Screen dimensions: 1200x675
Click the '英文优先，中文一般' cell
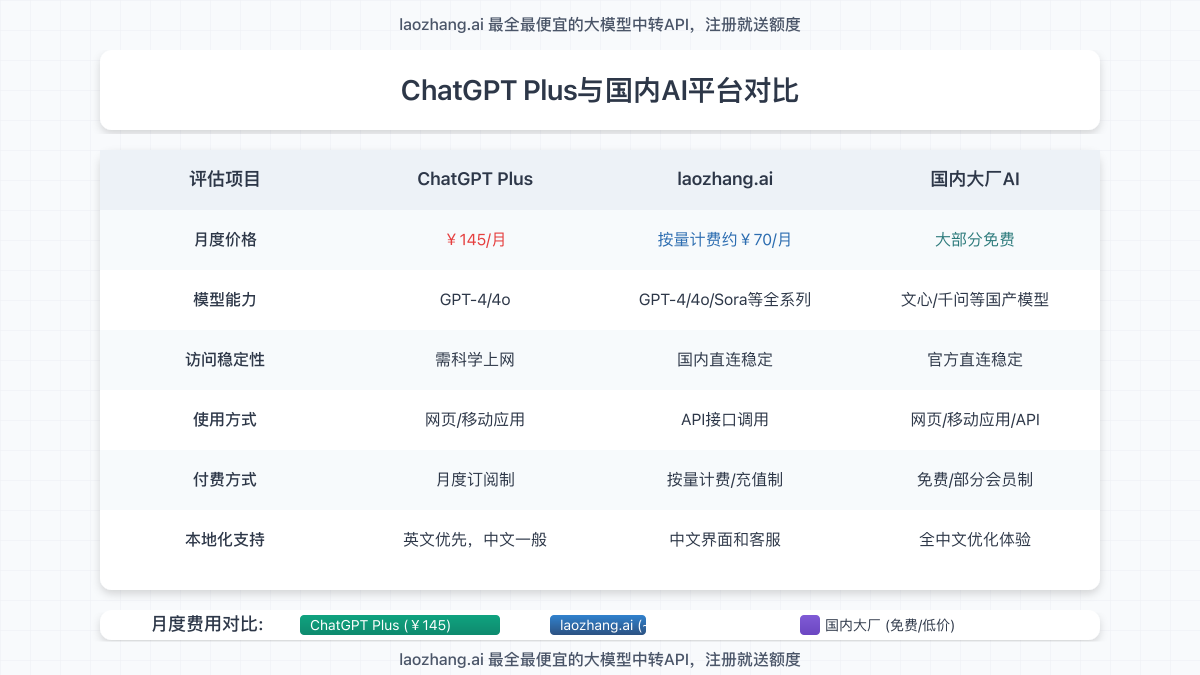[x=475, y=540]
